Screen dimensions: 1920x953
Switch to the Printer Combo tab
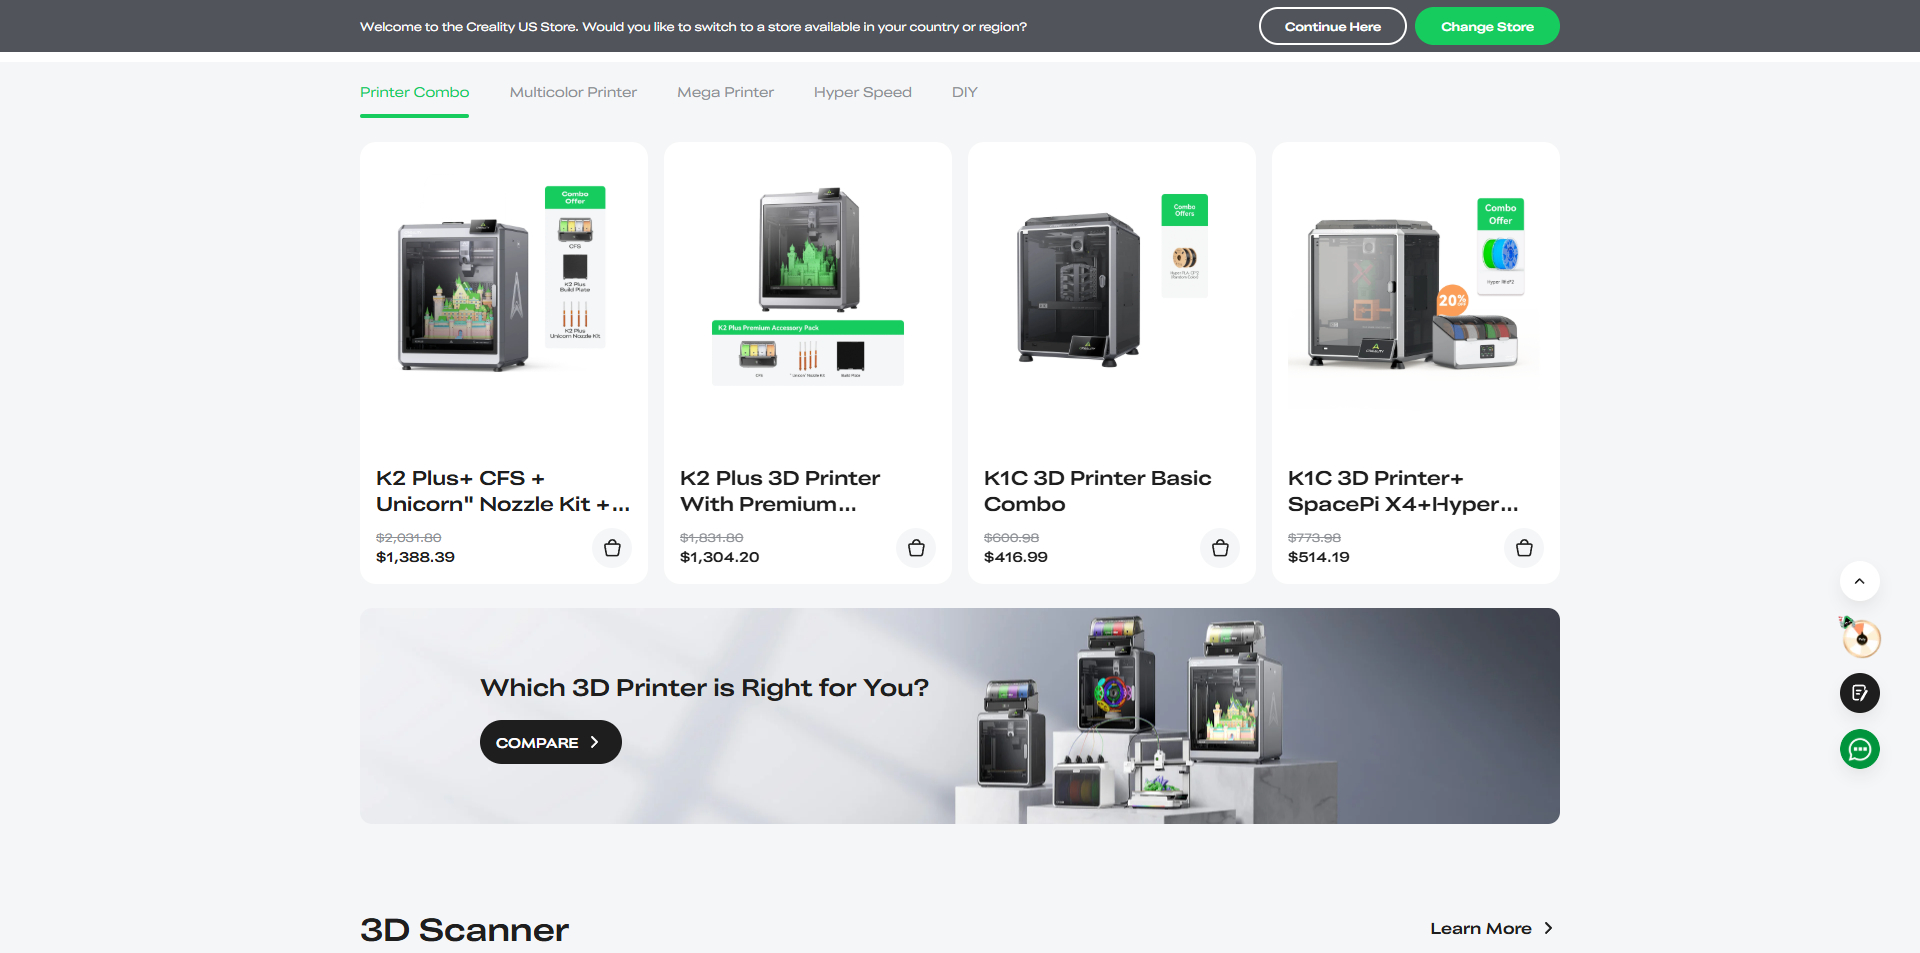click(x=414, y=92)
